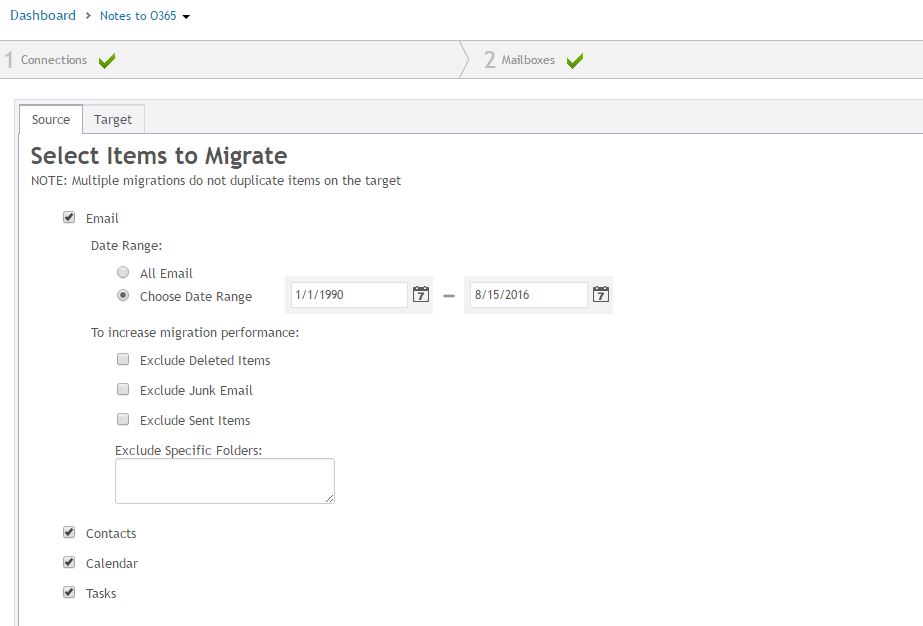Enable Exclude Deleted Items option

point(123,359)
